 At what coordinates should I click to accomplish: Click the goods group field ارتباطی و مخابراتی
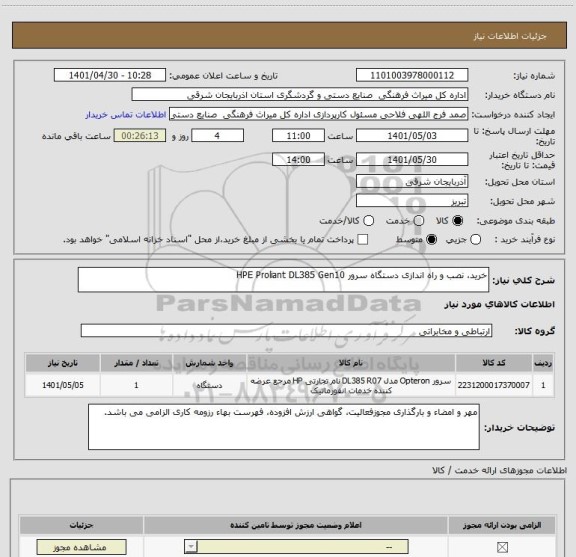point(286,331)
